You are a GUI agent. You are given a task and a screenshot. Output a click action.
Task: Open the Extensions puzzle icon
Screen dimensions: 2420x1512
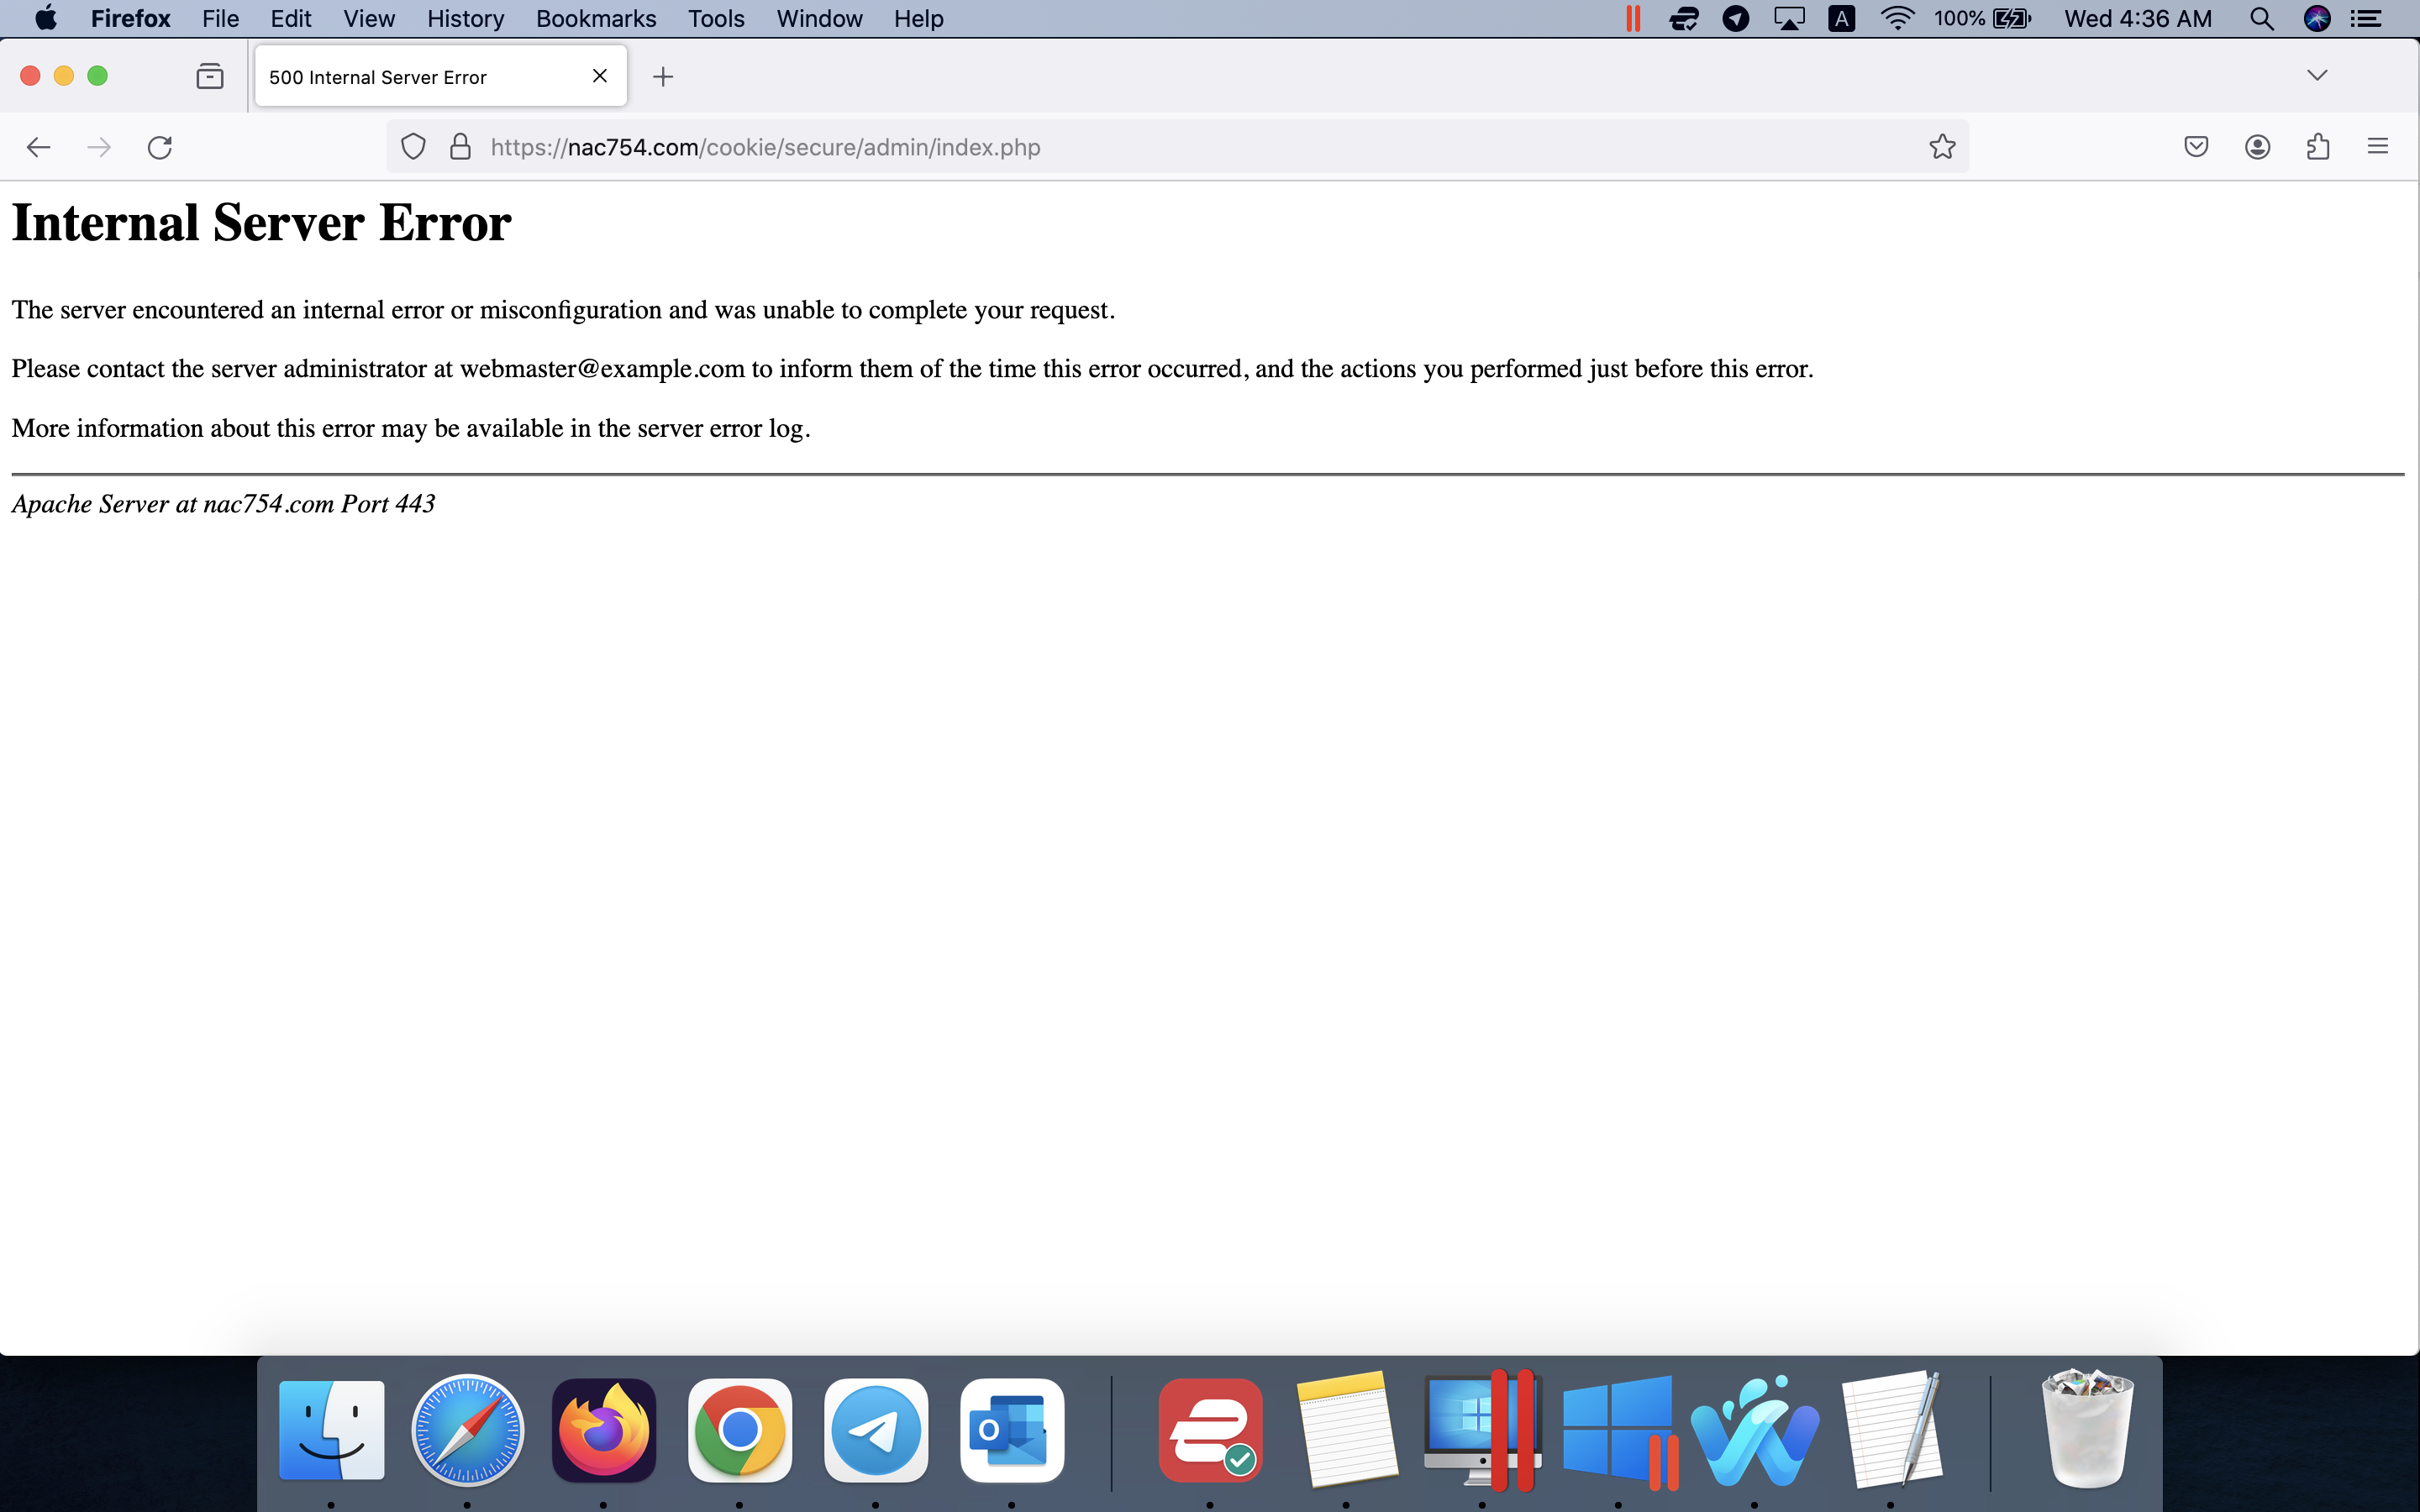(2318, 147)
